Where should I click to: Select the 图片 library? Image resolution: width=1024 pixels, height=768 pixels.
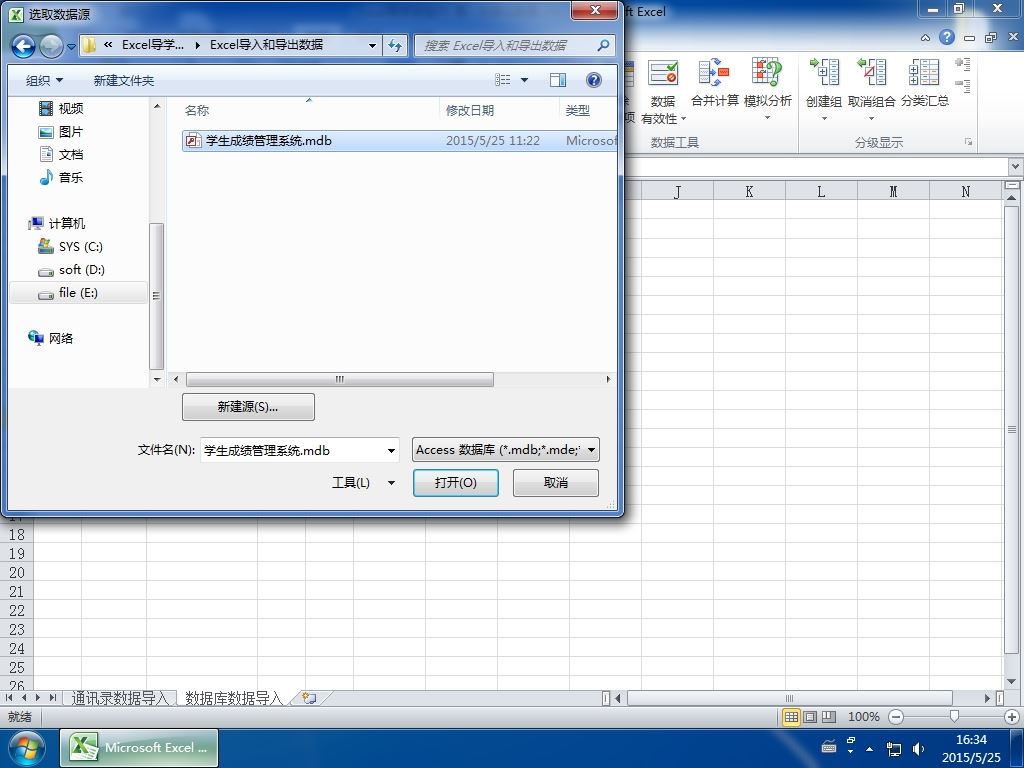61,132
